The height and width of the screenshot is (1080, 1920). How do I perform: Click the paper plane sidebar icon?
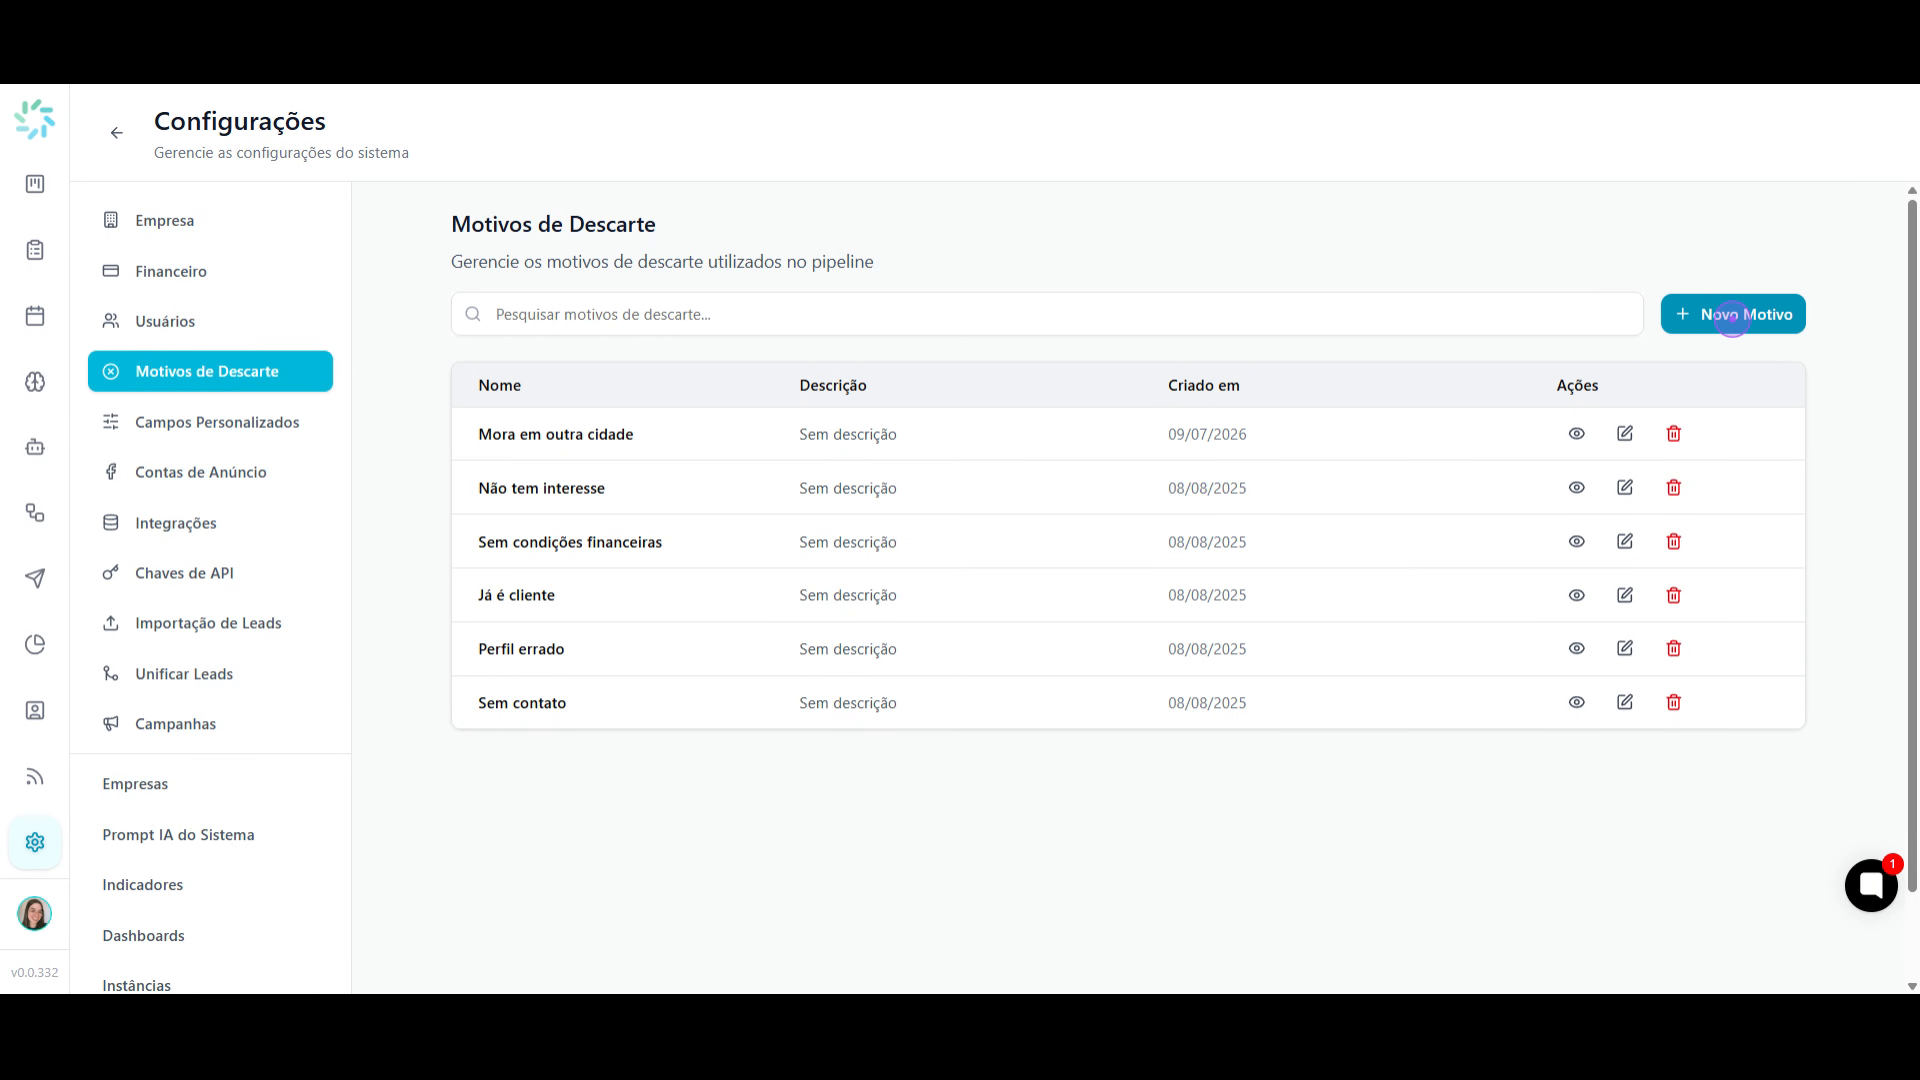[35, 578]
